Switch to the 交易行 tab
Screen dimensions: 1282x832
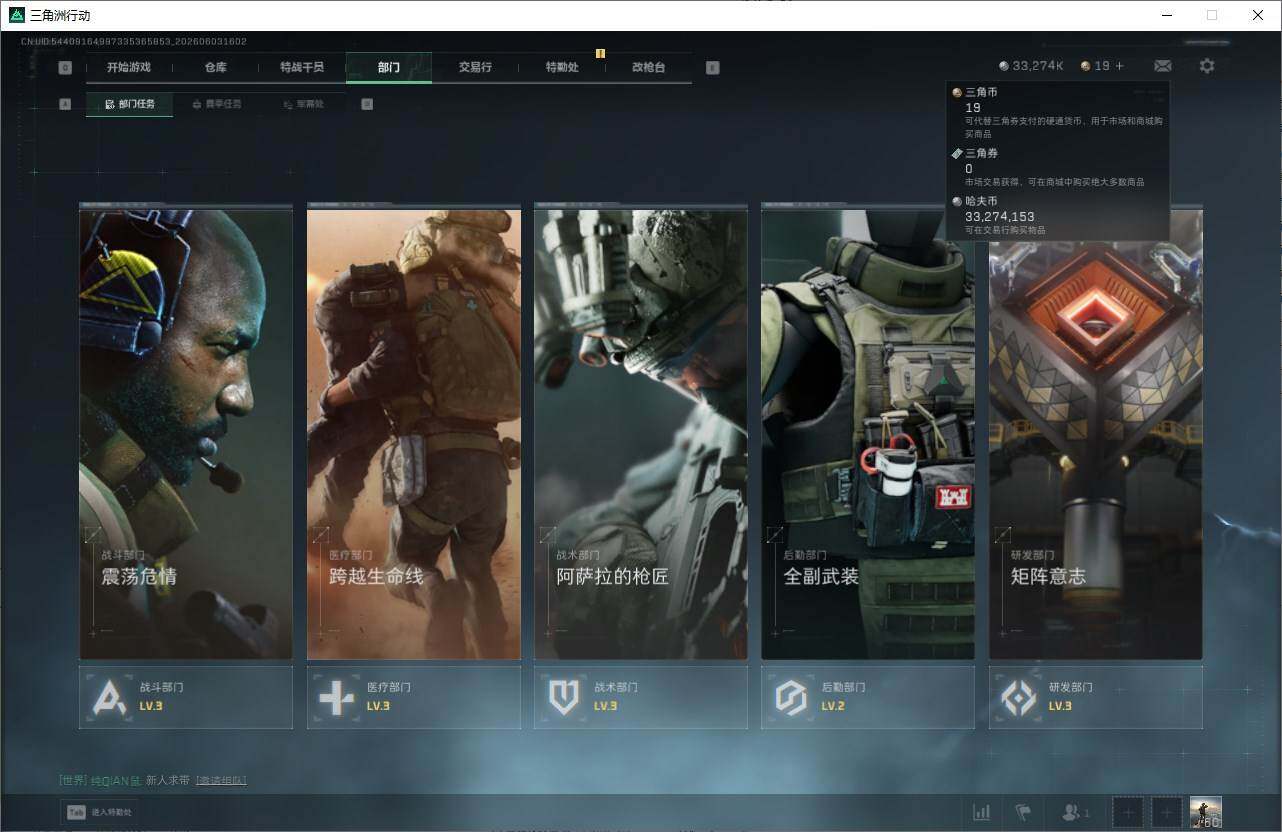[x=475, y=68]
